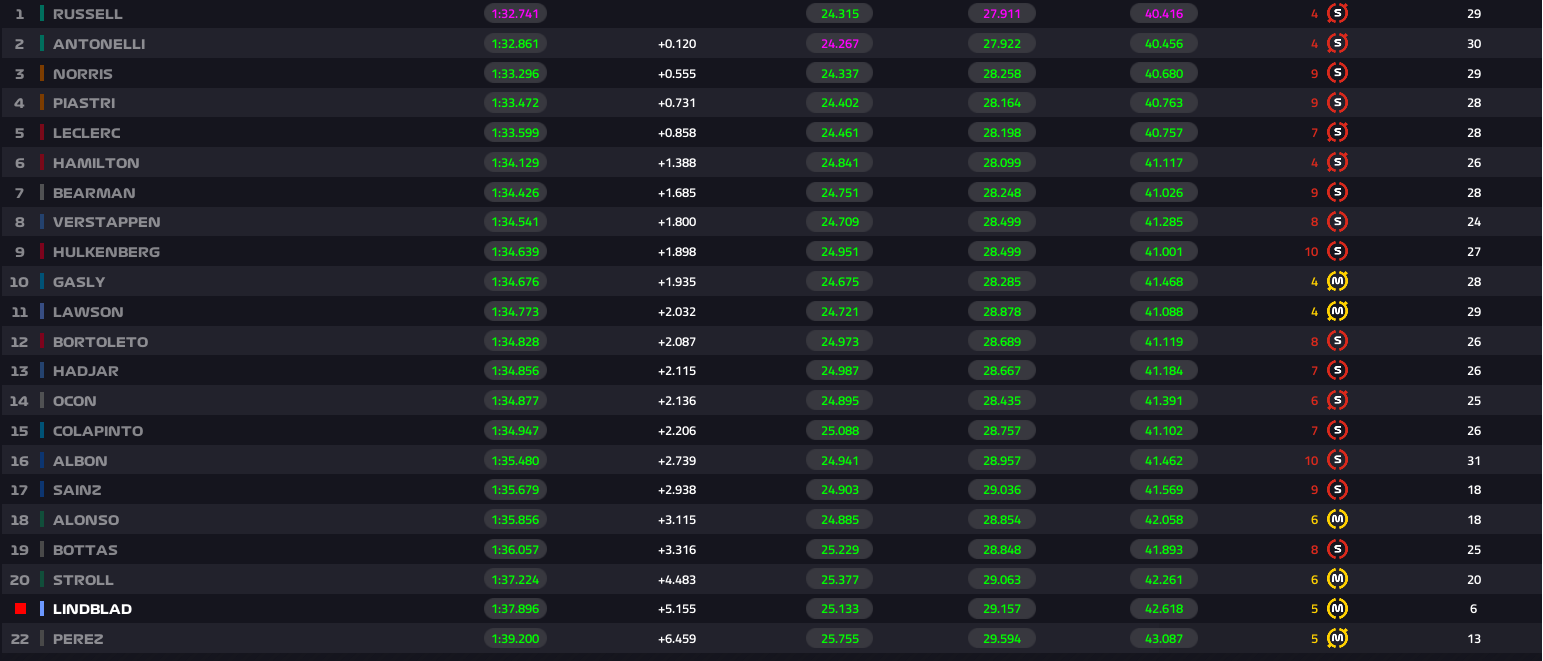
Task: Open the LINDBLAD driver row
Action: click(x=92, y=609)
